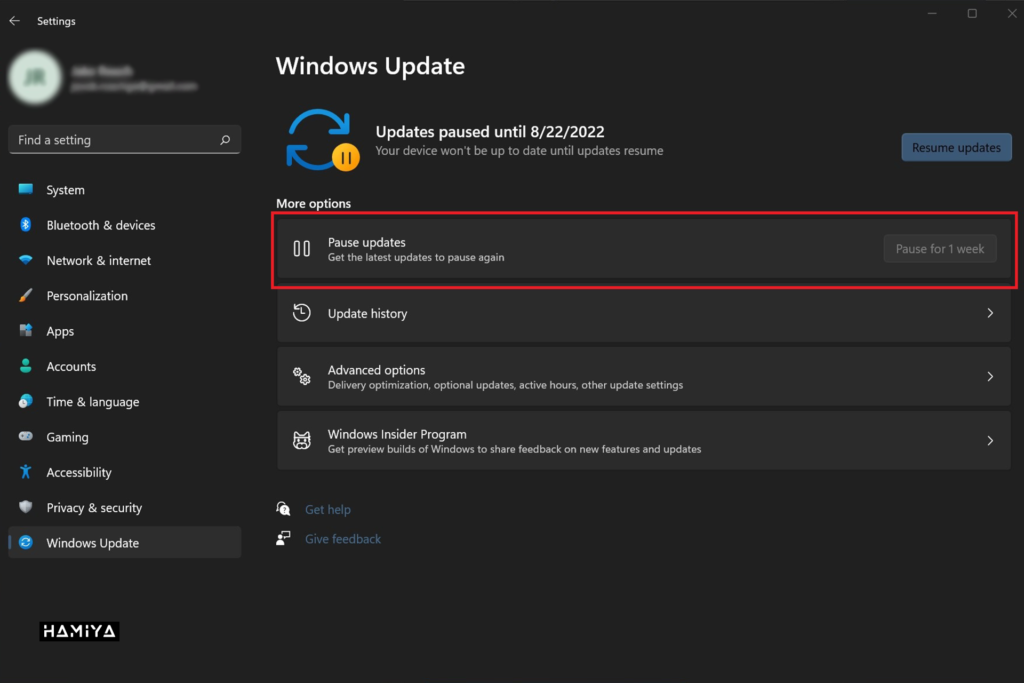Open the System settings category

[124, 190]
